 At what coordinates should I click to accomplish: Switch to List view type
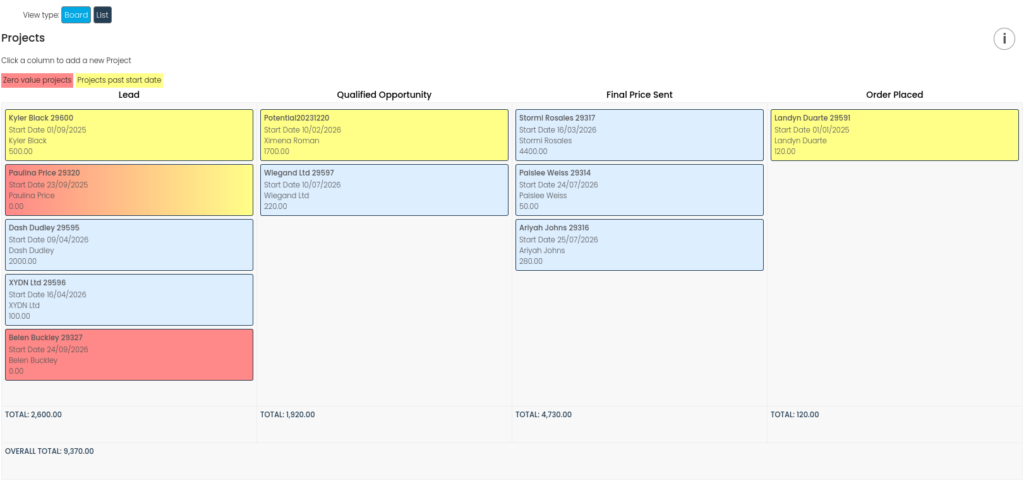(102, 15)
